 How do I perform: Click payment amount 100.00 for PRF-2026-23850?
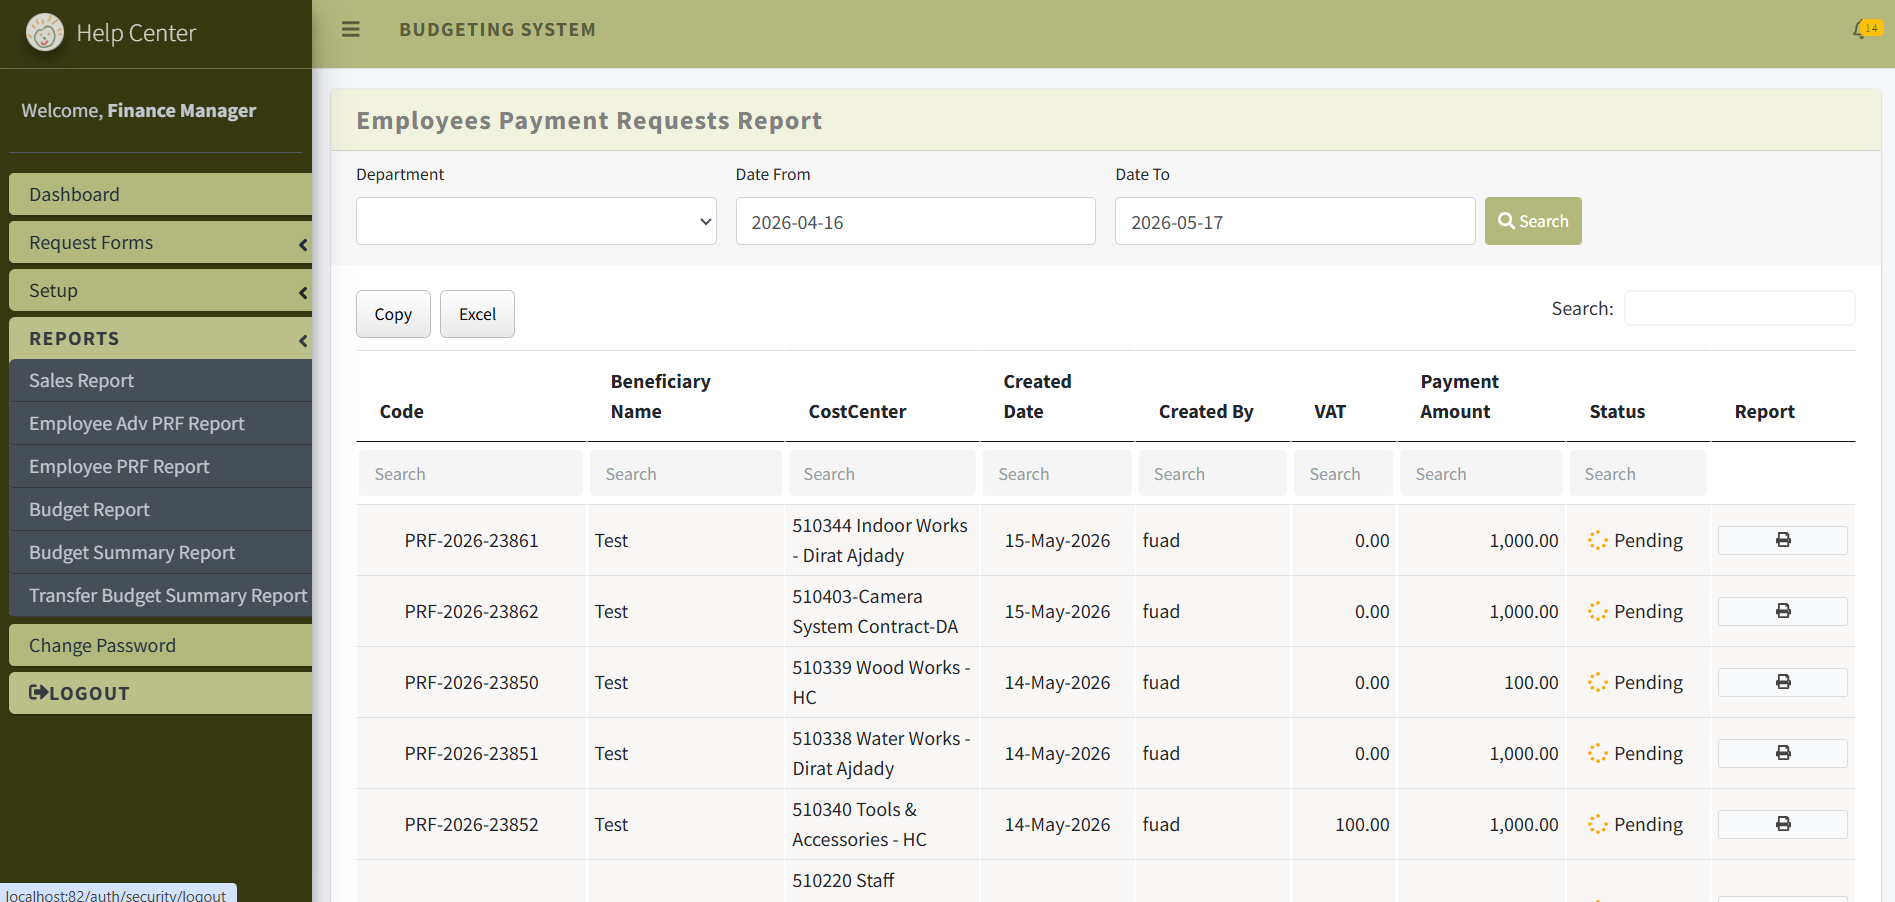click(1531, 682)
